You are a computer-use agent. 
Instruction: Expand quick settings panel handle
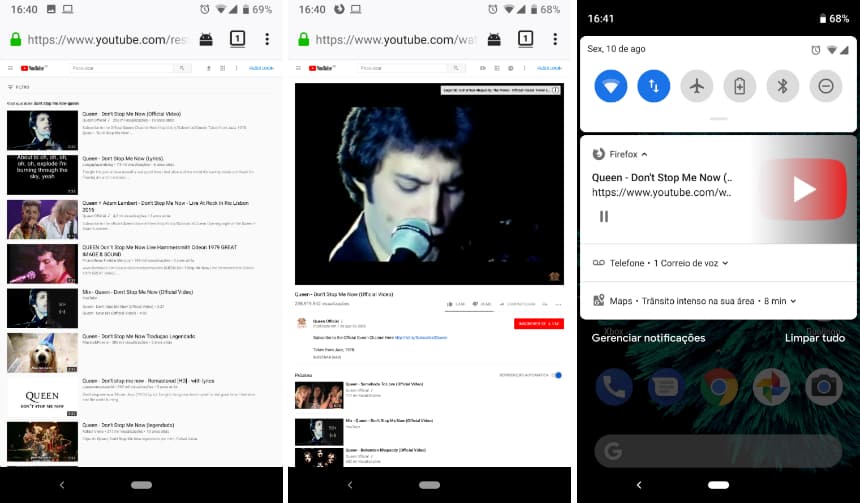(x=718, y=118)
